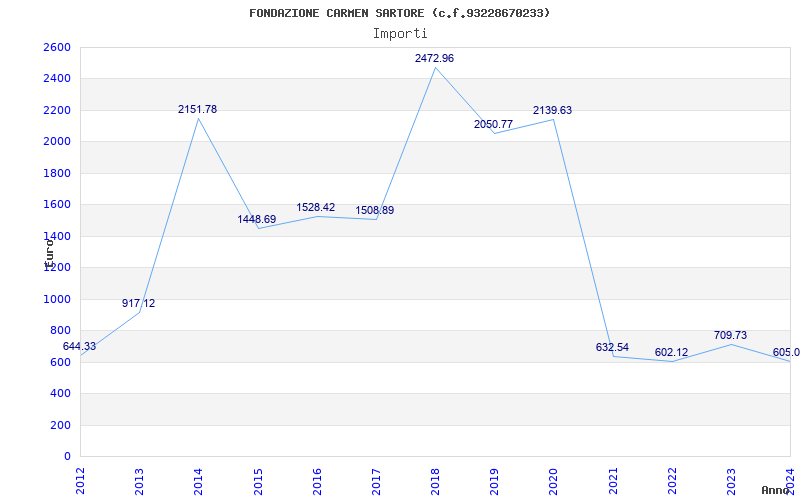
Task: Click the 2017 x-axis year label
Action: pyautogui.click(x=376, y=480)
